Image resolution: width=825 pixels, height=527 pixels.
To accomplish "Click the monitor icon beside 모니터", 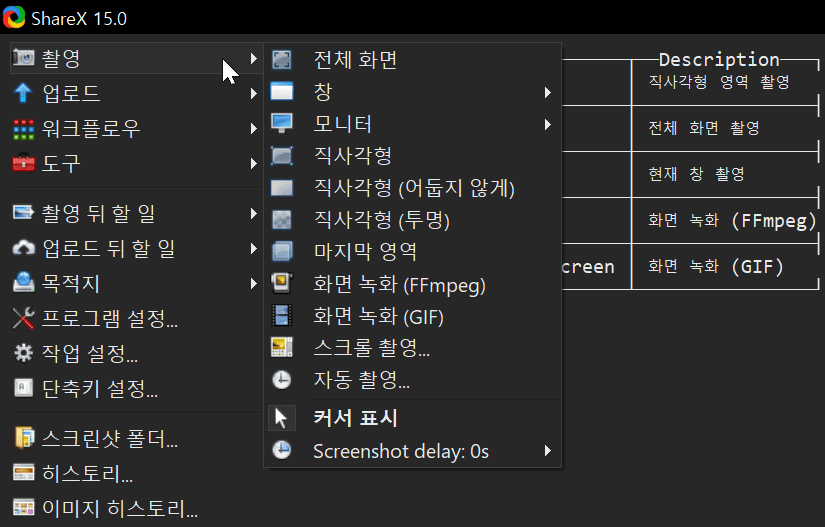I will [281, 124].
